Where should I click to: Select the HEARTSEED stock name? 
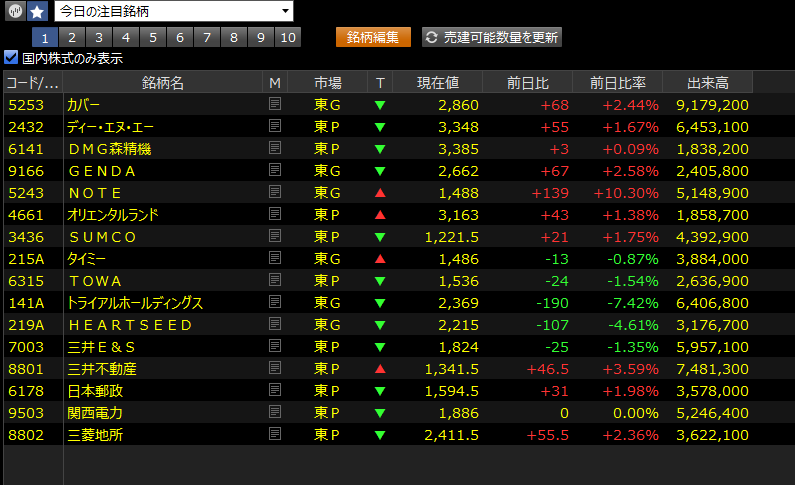(x=130, y=325)
